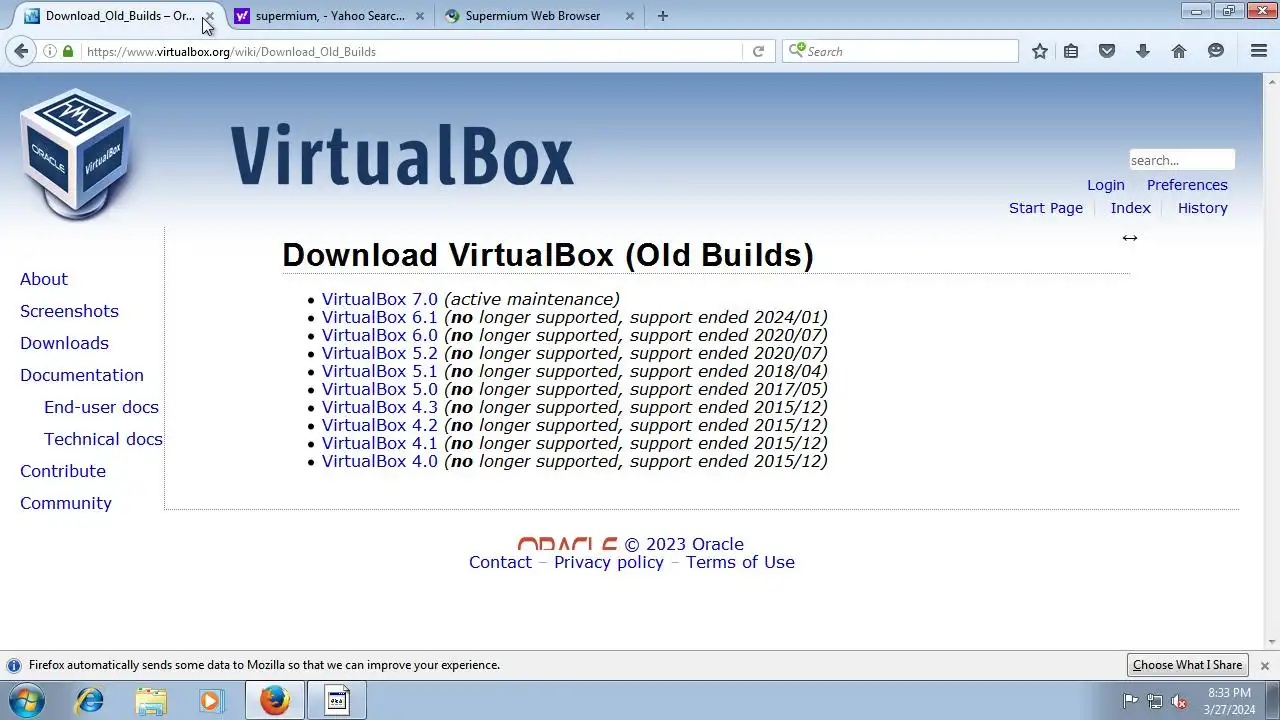The height and width of the screenshot is (720, 1280).
Task: Go to the Start Page link
Action: pyautogui.click(x=1046, y=208)
